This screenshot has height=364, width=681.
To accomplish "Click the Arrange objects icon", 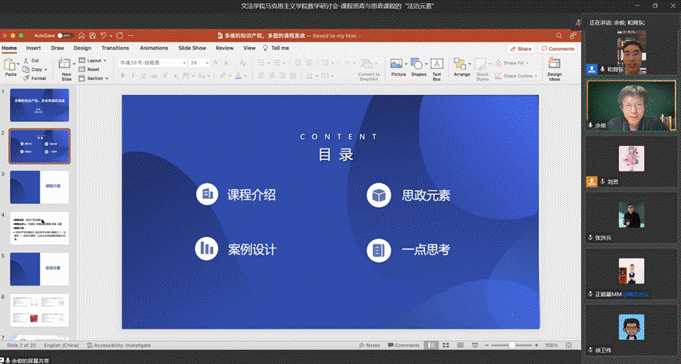I will (x=462, y=67).
